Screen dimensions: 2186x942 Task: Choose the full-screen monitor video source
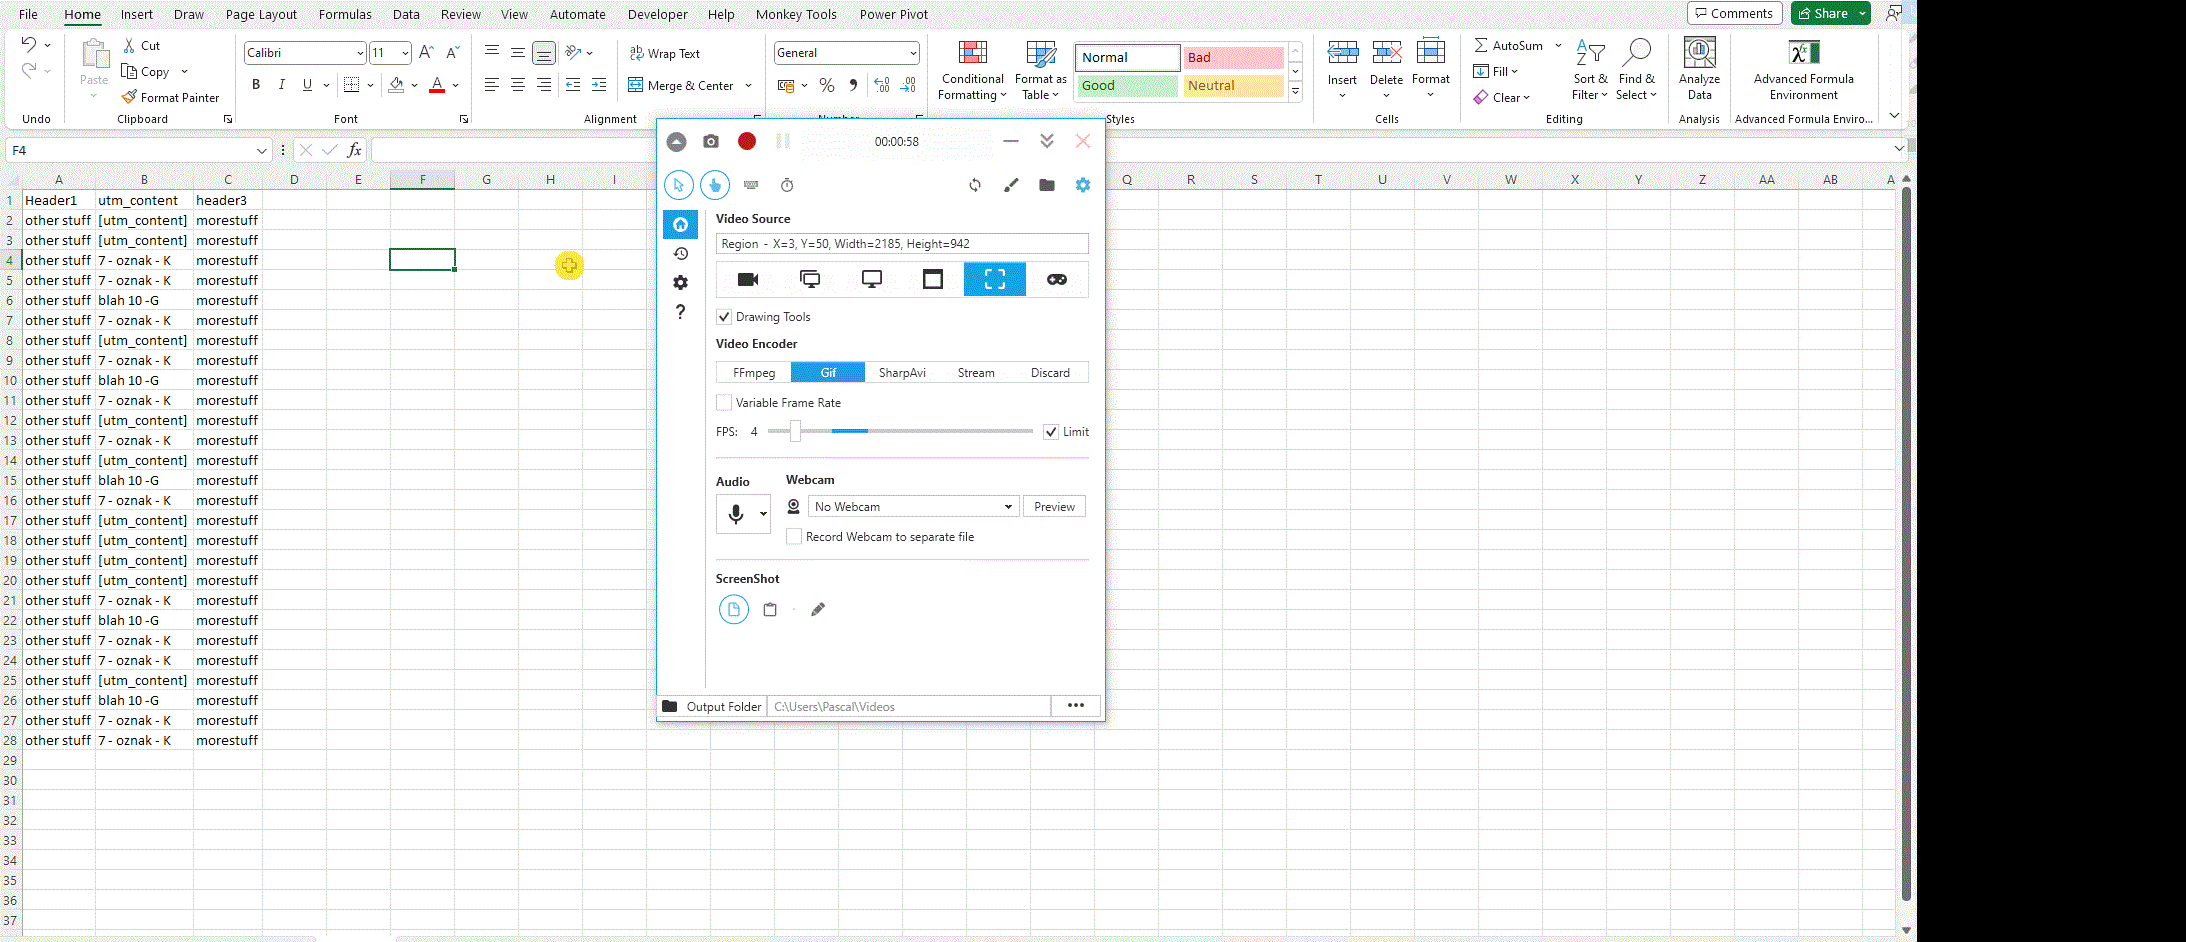pos(872,279)
